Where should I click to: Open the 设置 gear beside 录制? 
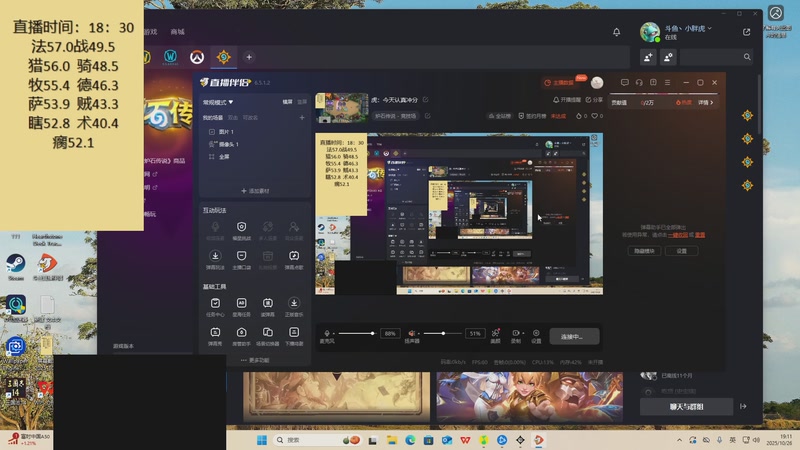point(536,333)
